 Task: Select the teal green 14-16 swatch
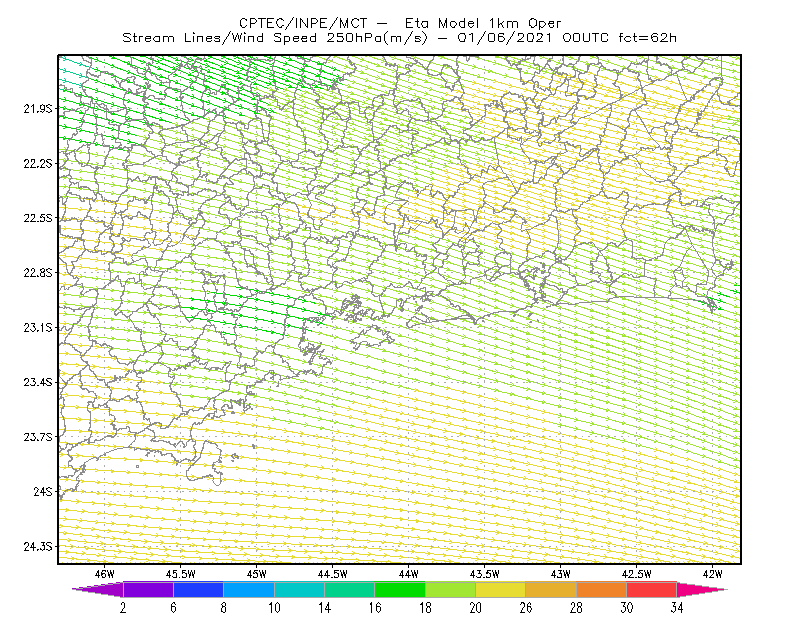(349, 589)
